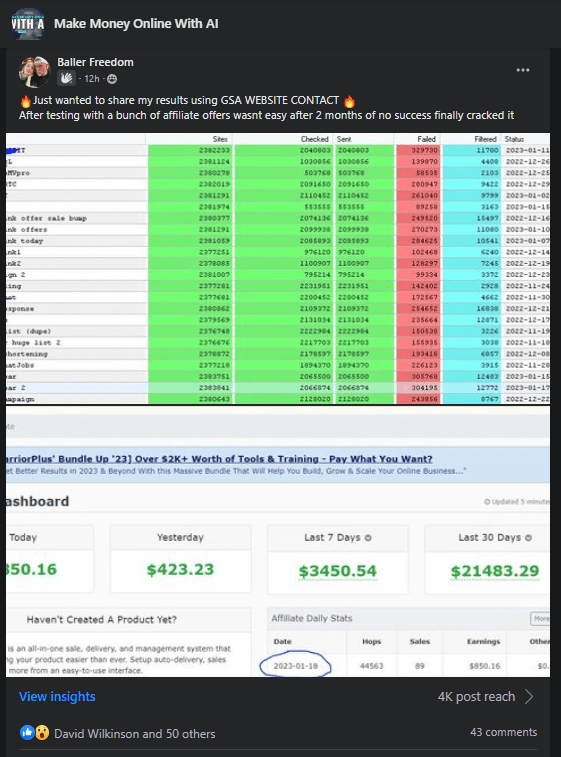
Task: Click Filtered value 11700
Action: tap(487, 151)
